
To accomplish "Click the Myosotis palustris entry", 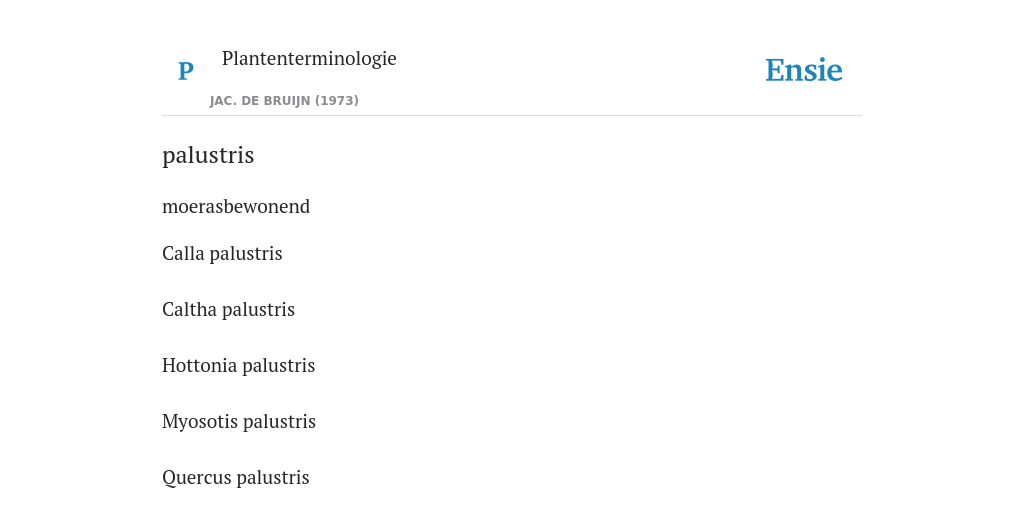I will coord(239,421).
